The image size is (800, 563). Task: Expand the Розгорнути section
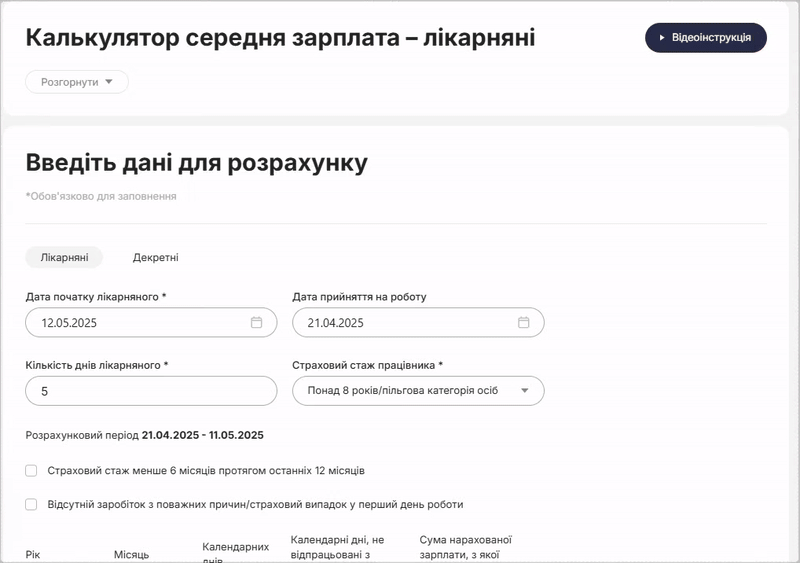click(x=77, y=82)
